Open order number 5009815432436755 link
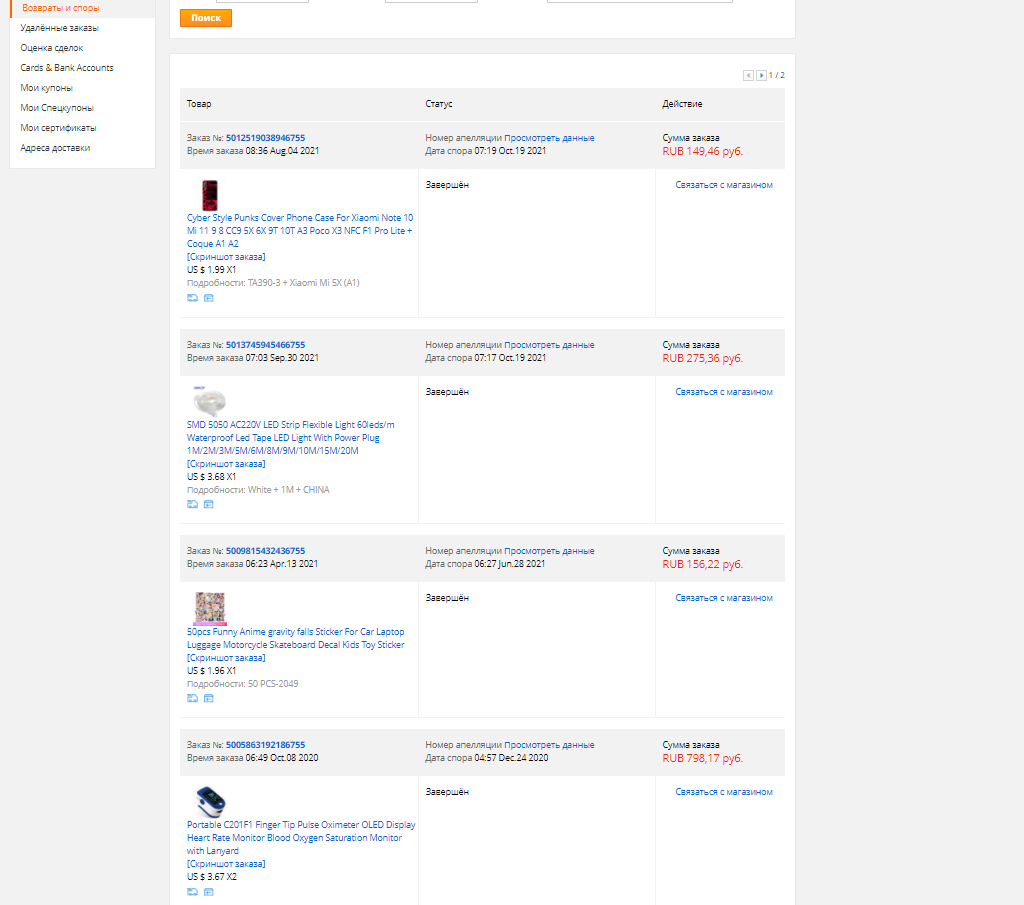The height and width of the screenshot is (905, 1024). (x=265, y=551)
